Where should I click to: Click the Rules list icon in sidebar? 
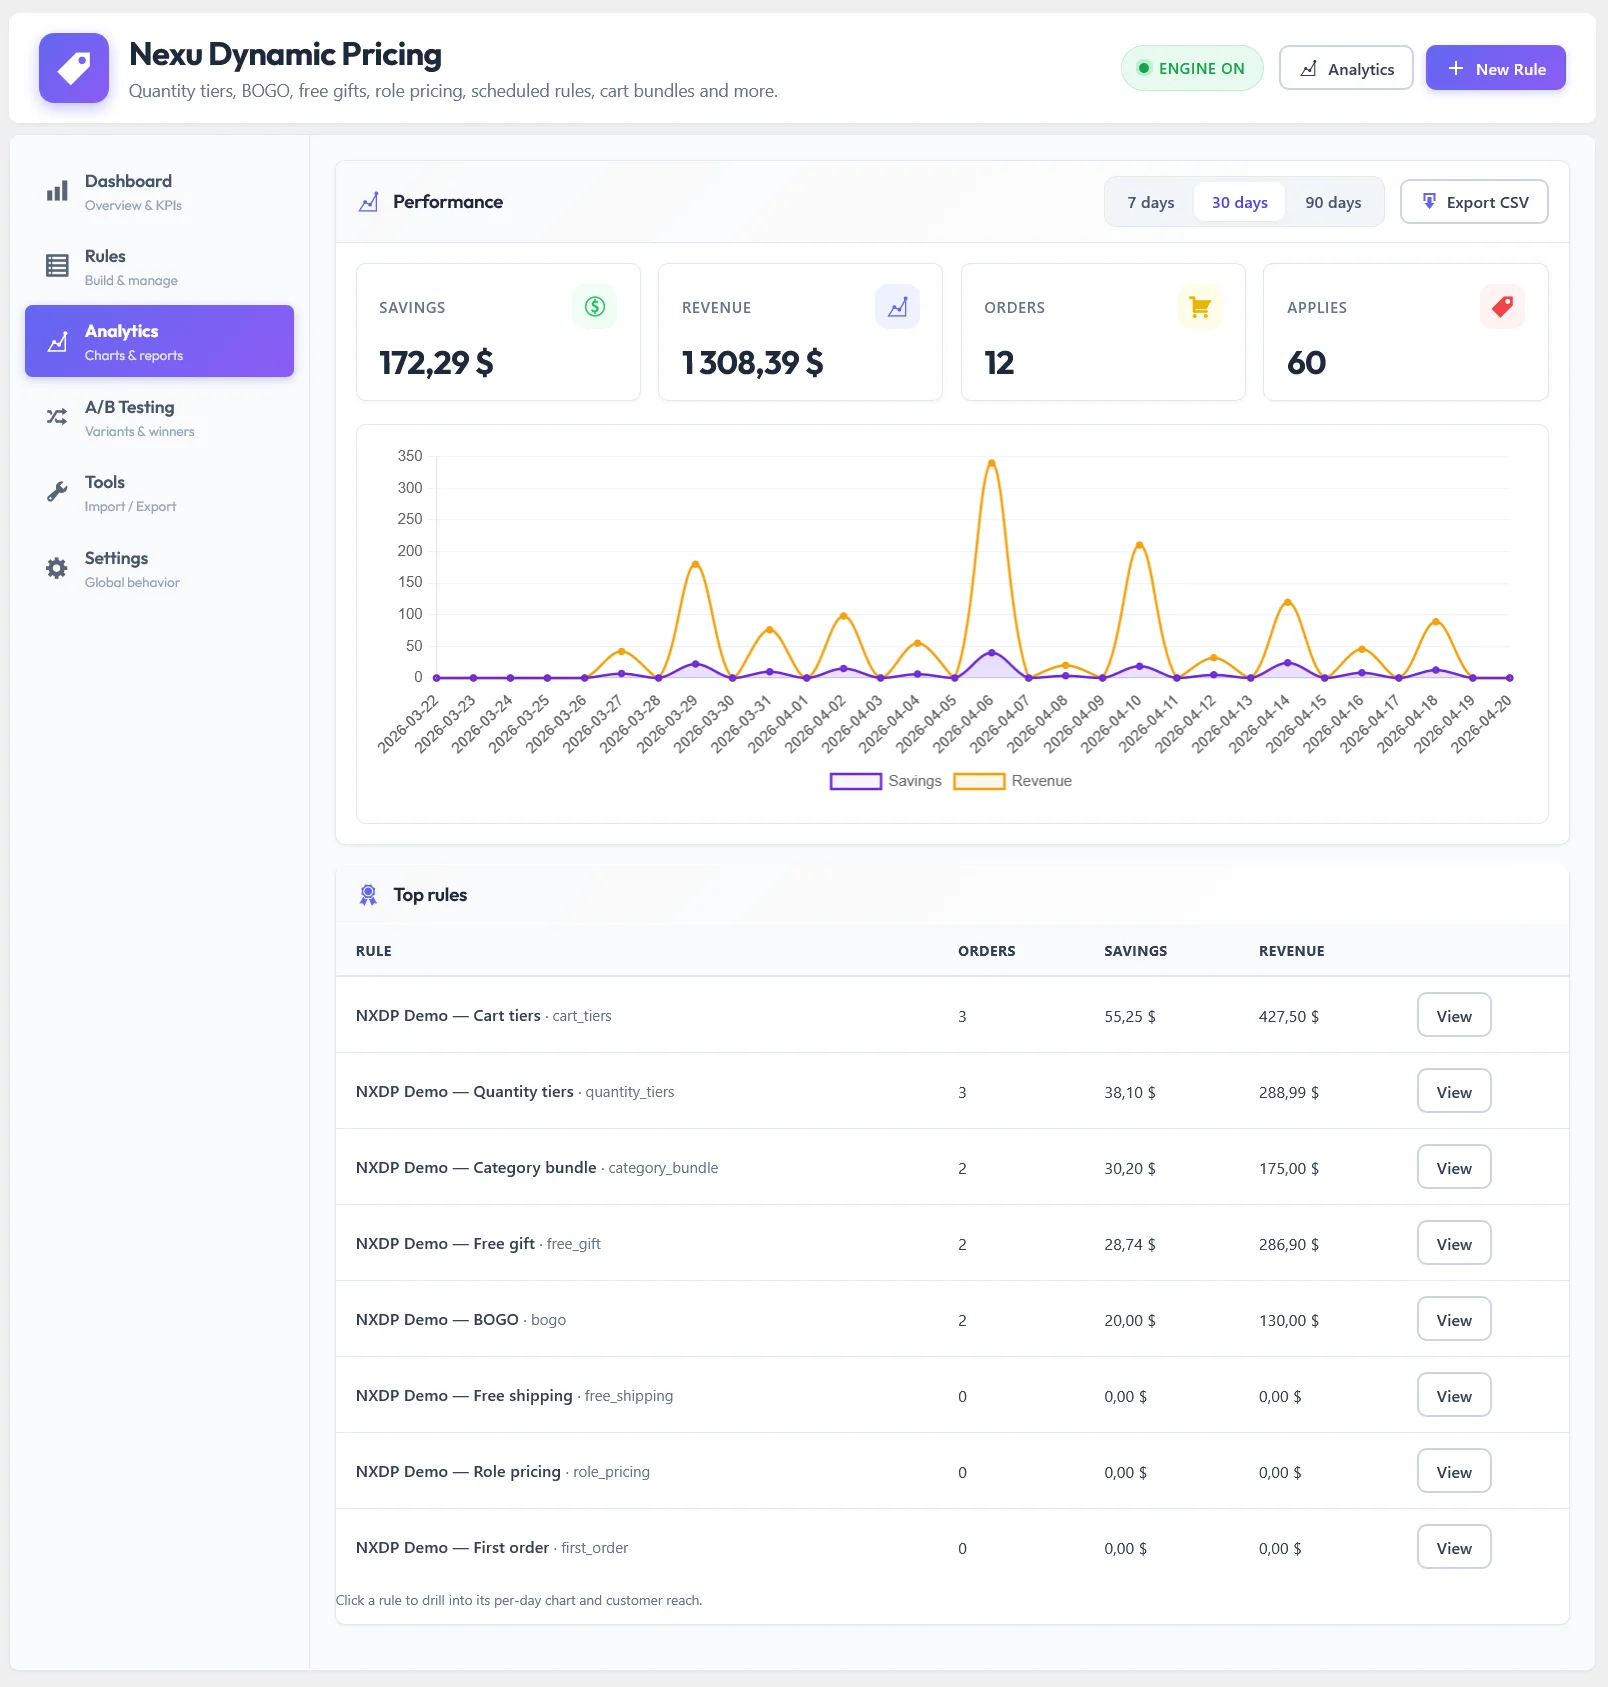tap(57, 266)
